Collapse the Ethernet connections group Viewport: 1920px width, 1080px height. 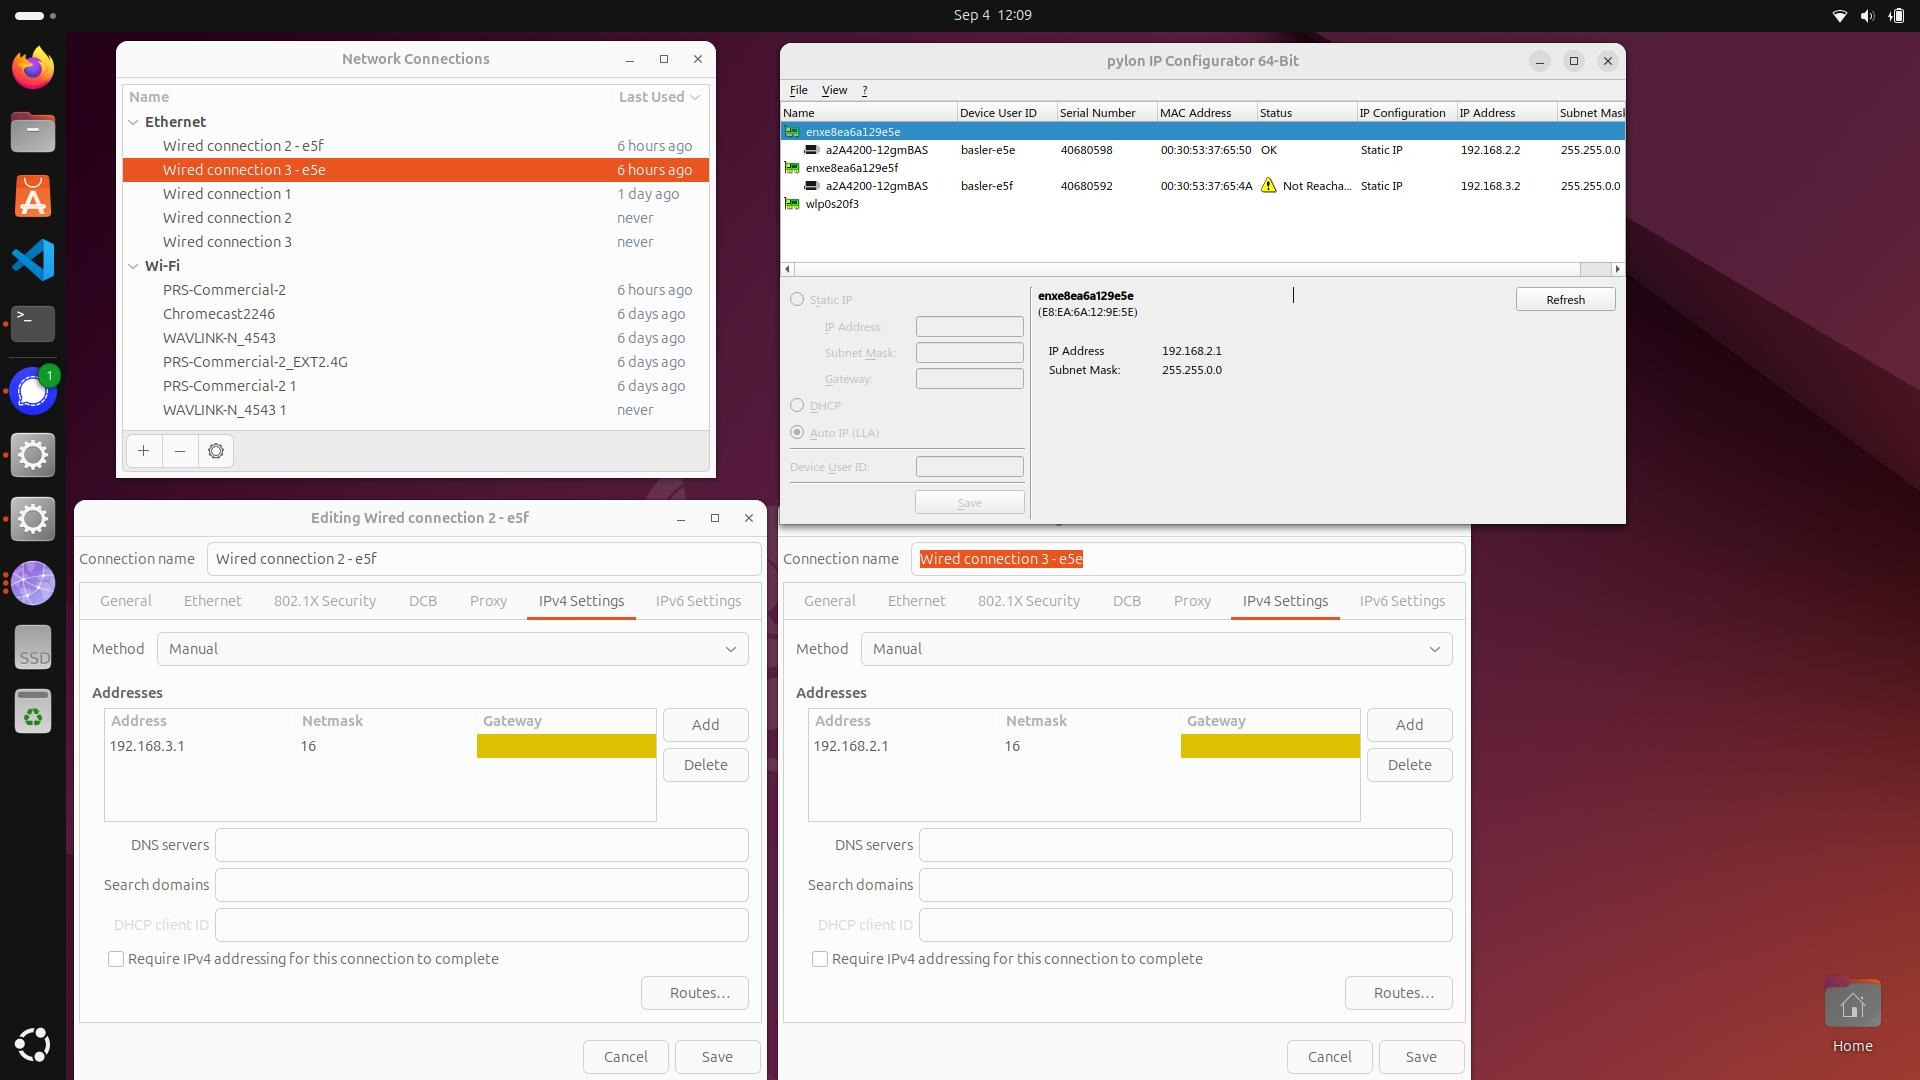[133, 122]
